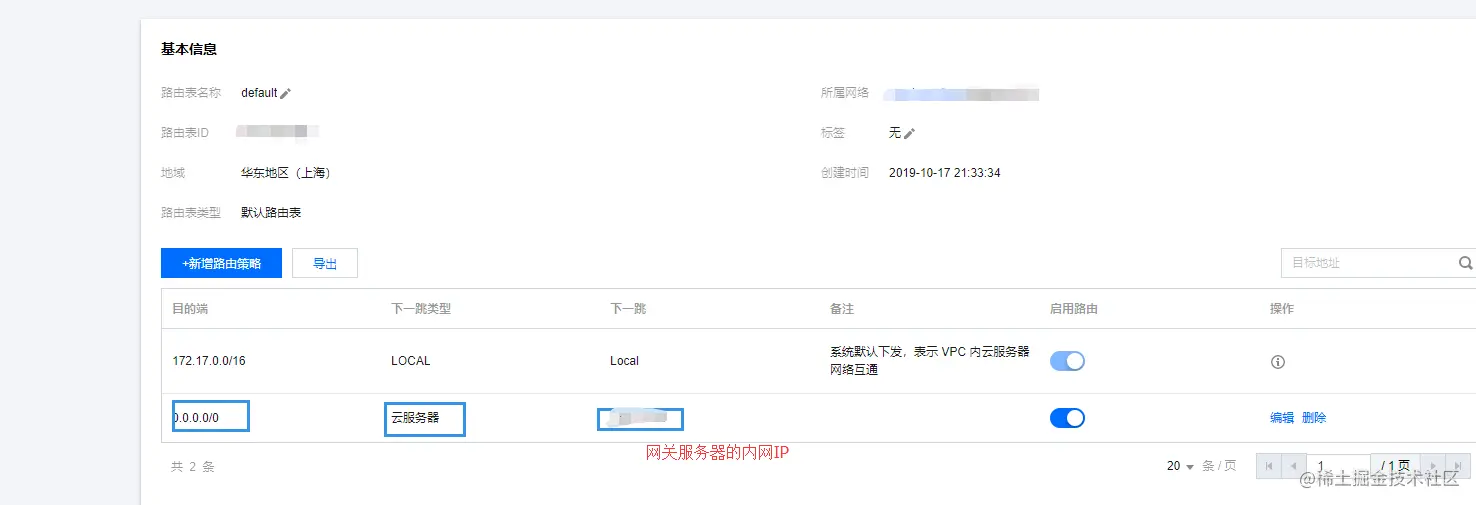Screen dimensions: 1476x505
Task: Click +新增路由策略 button
Action: coord(221,263)
